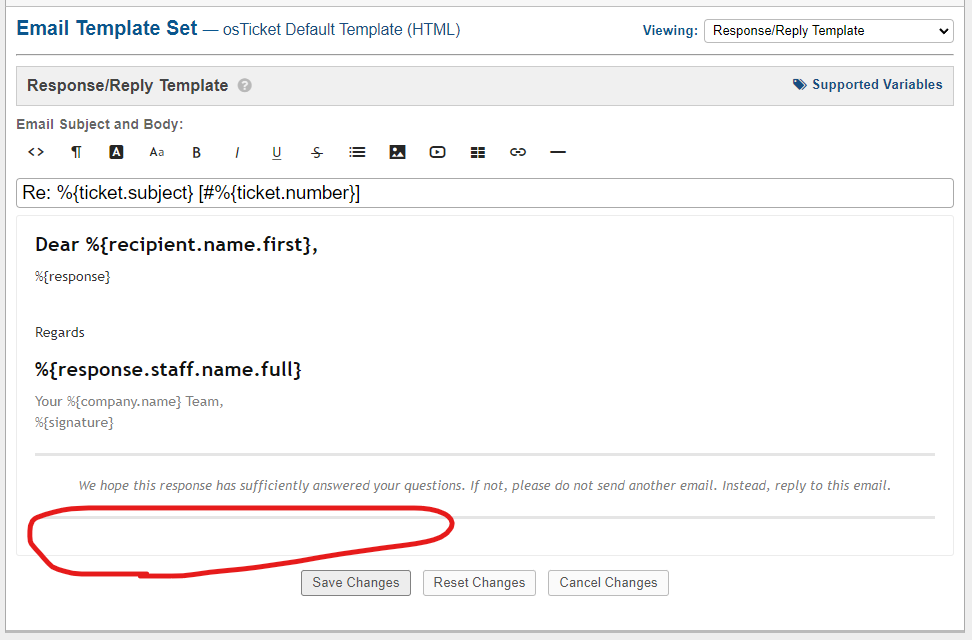Viewport: 972px width, 640px height.
Task: Toggle italic formatting
Action: coord(237,152)
